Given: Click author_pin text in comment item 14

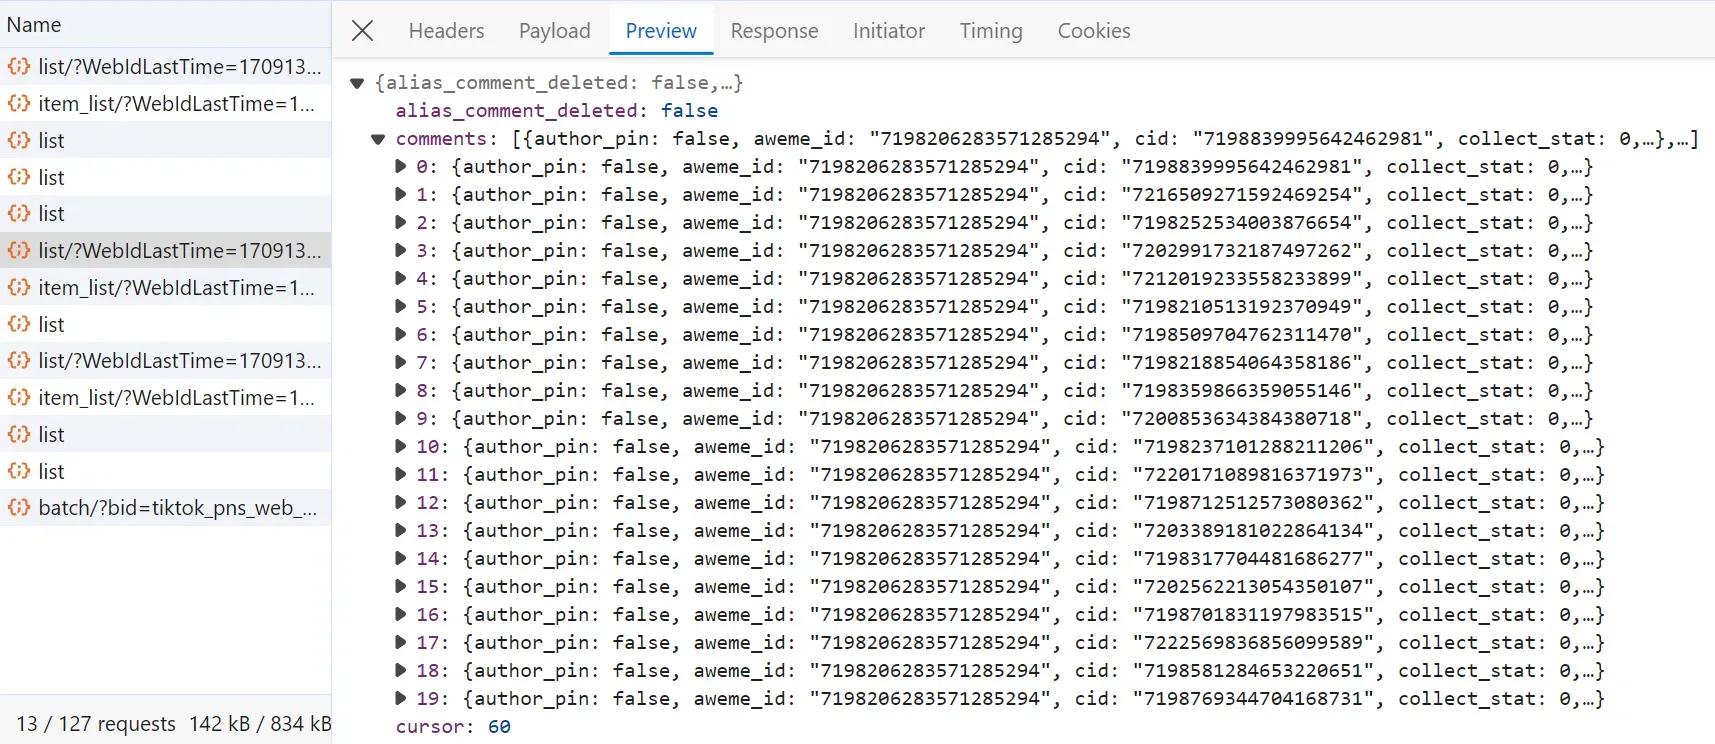Looking at the screenshot, I should (532, 559).
